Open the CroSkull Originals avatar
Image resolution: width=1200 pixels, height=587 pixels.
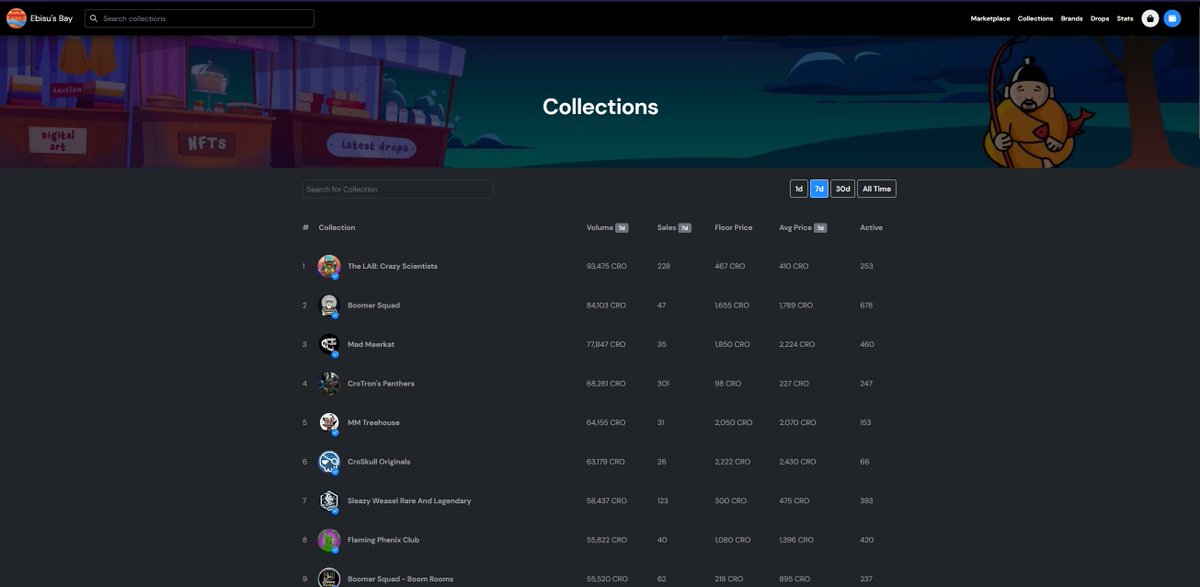pos(329,461)
